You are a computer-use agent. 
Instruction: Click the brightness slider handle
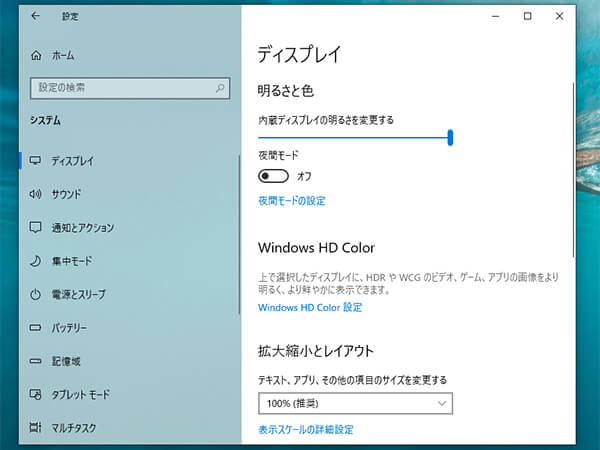pyautogui.click(x=450, y=137)
